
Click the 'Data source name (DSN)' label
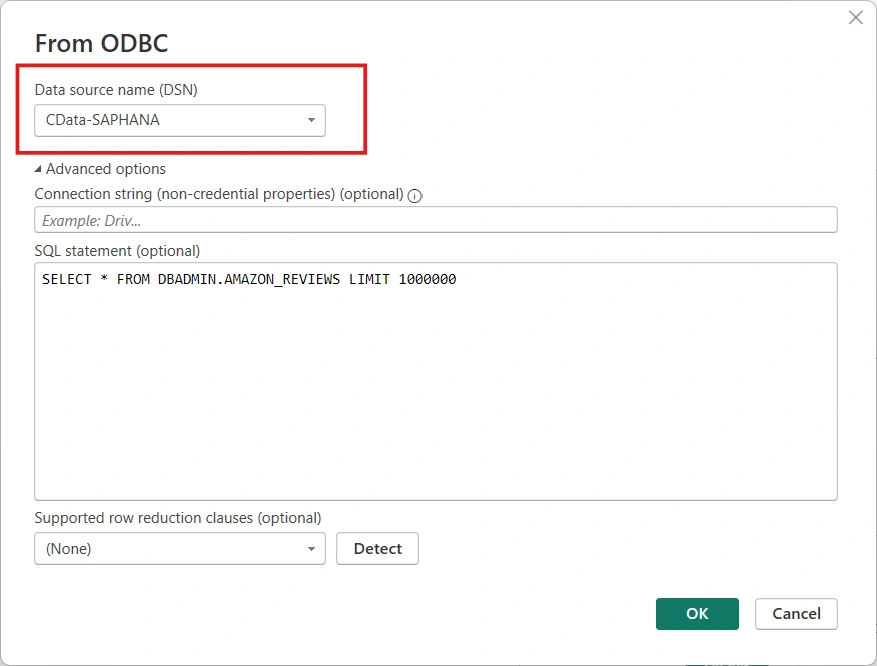pyautogui.click(x=116, y=89)
